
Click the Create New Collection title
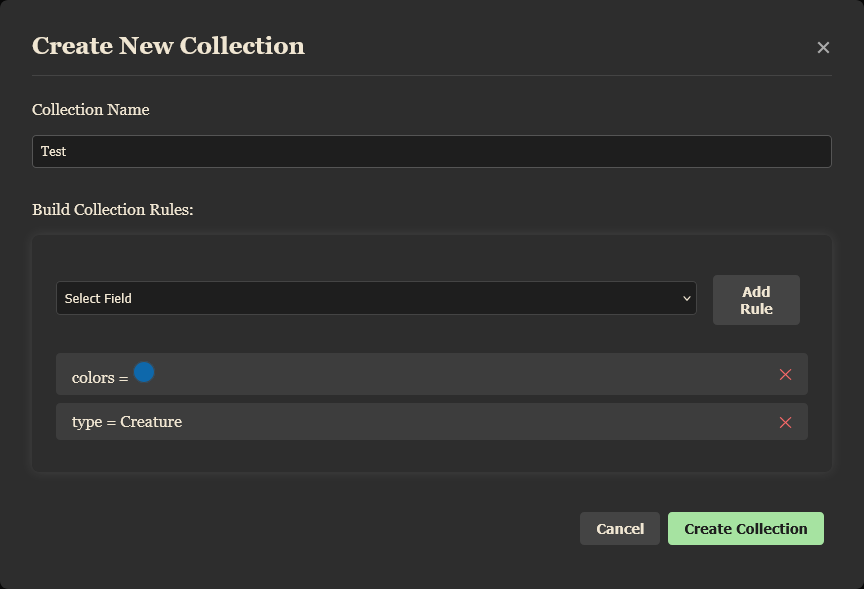pyautogui.click(x=168, y=46)
